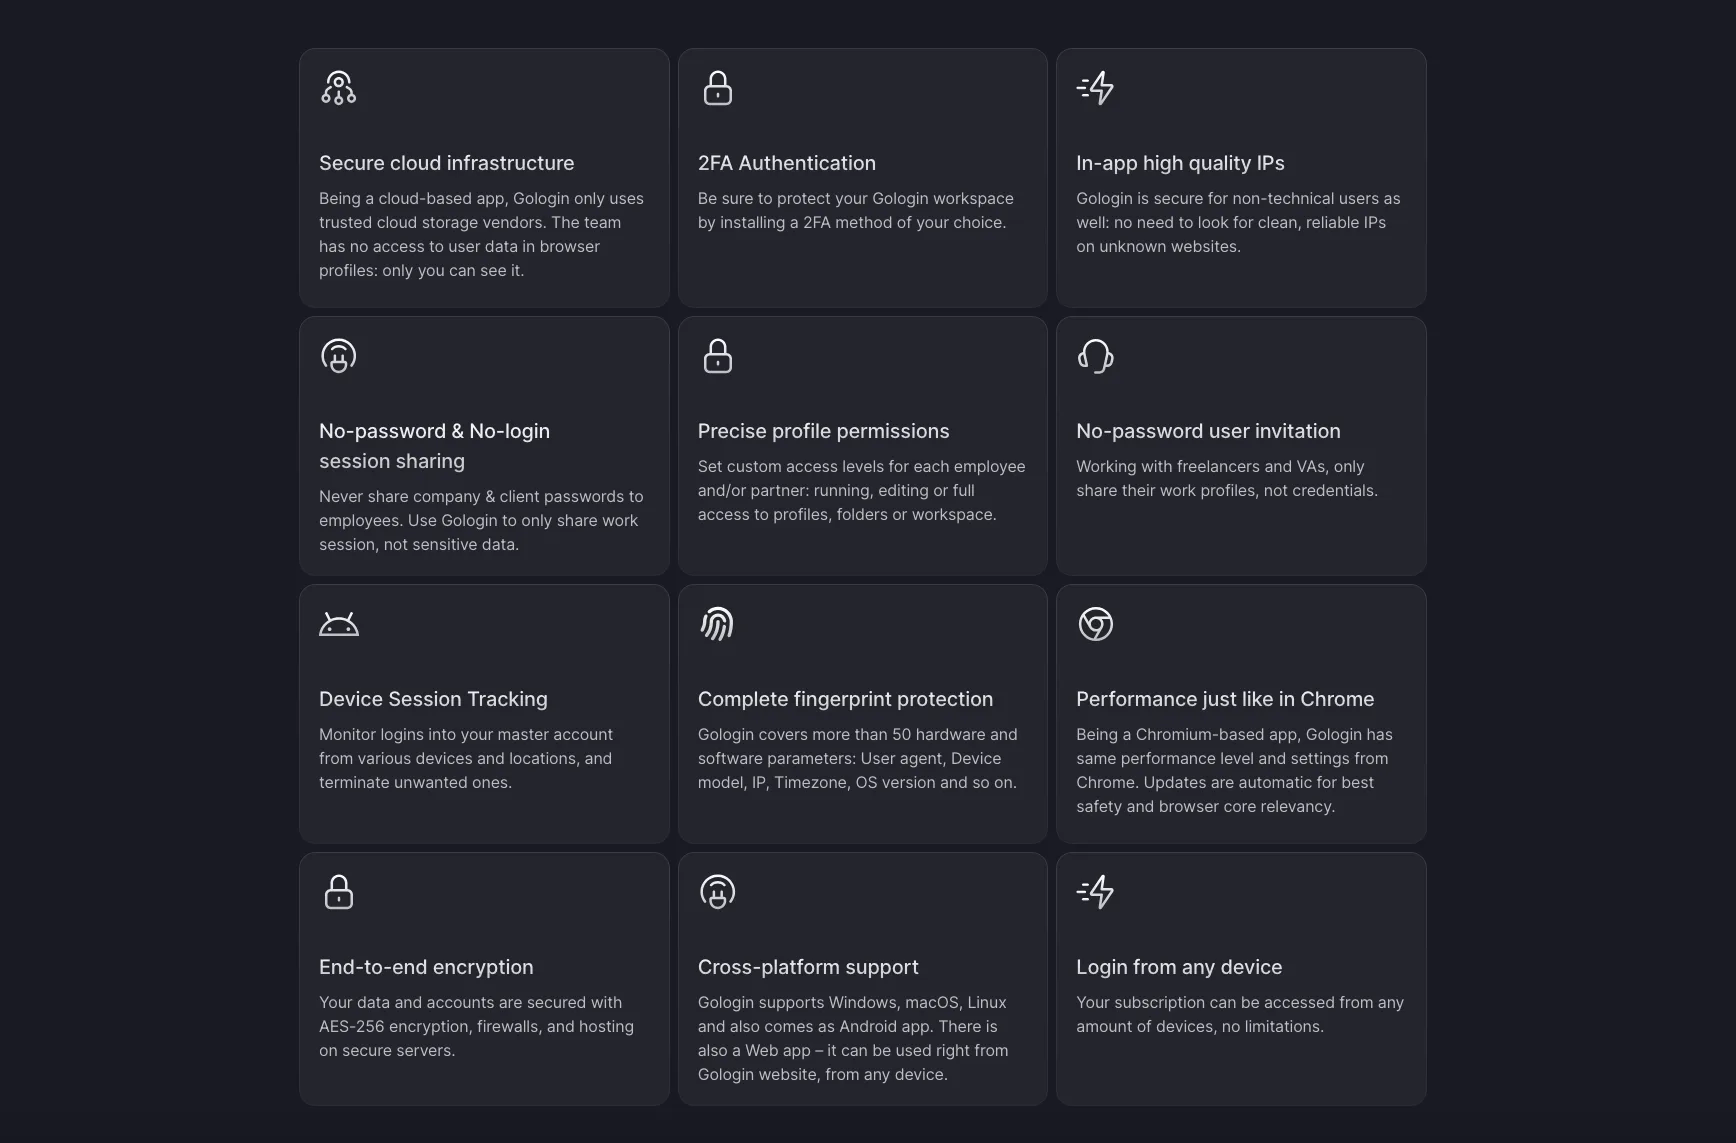Click the lock icon above 2FA Authentication
Image resolution: width=1736 pixels, height=1143 pixels.
click(717, 88)
